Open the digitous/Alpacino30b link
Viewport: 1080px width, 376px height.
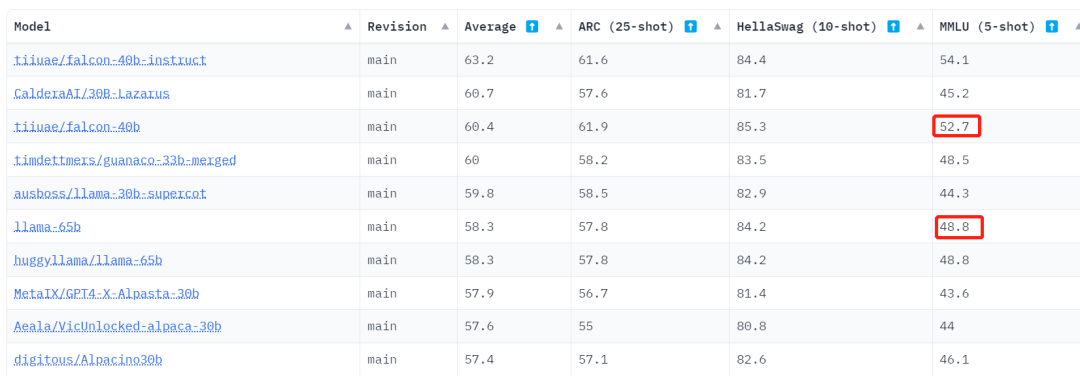(88, 360)
